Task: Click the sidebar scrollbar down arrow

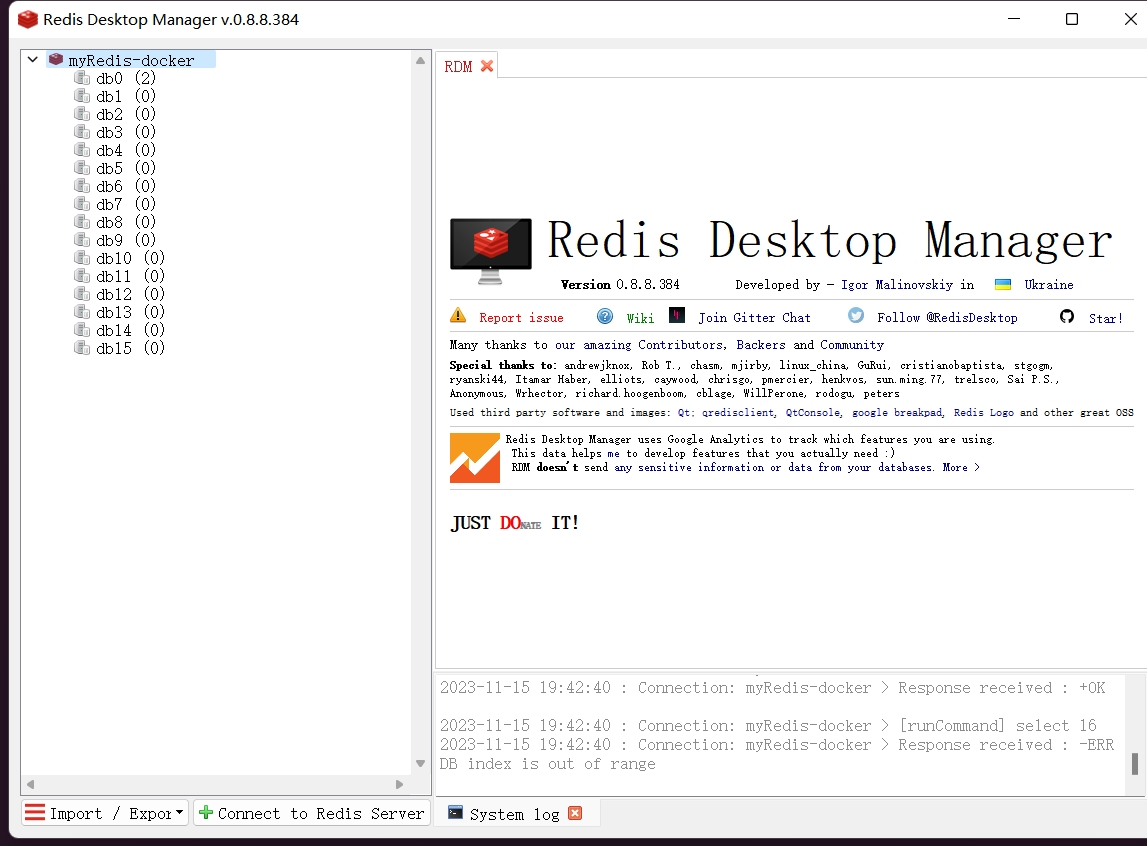Action: coord(420,762)
